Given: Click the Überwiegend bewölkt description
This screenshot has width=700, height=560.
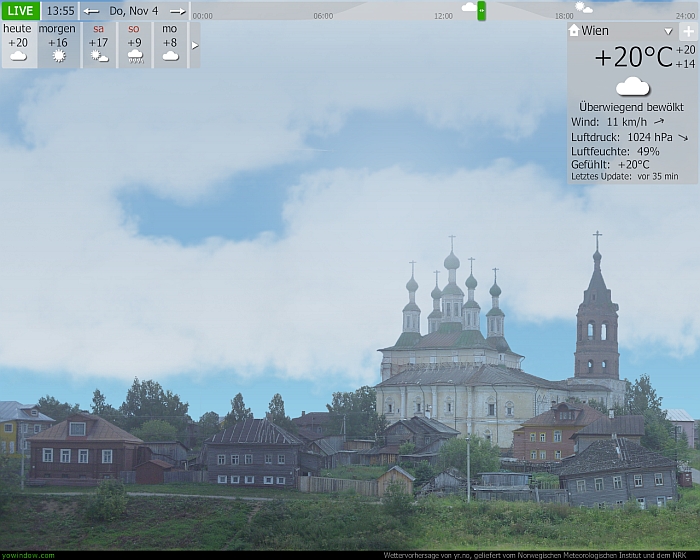Looking at the screenshot, I should [x=631, y=107].
